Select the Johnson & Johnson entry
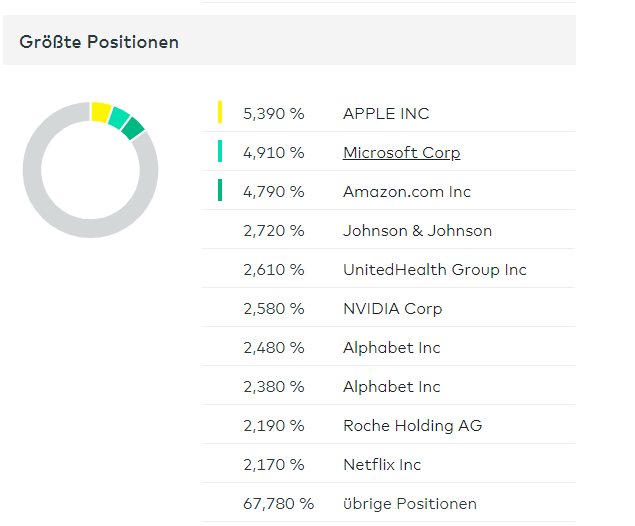 pos(417,231)
